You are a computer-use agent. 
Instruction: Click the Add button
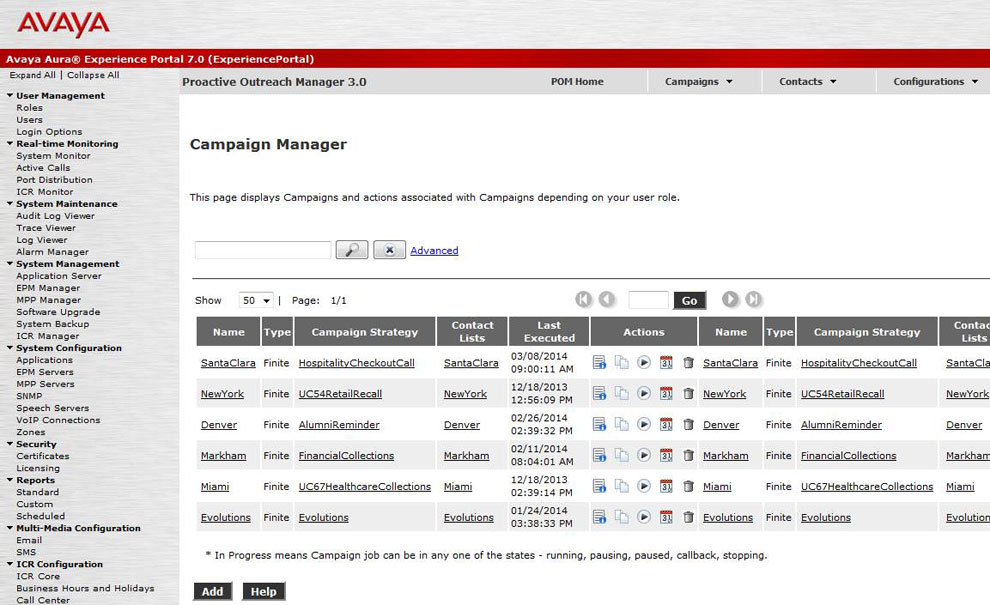click(x=213, y=591)
